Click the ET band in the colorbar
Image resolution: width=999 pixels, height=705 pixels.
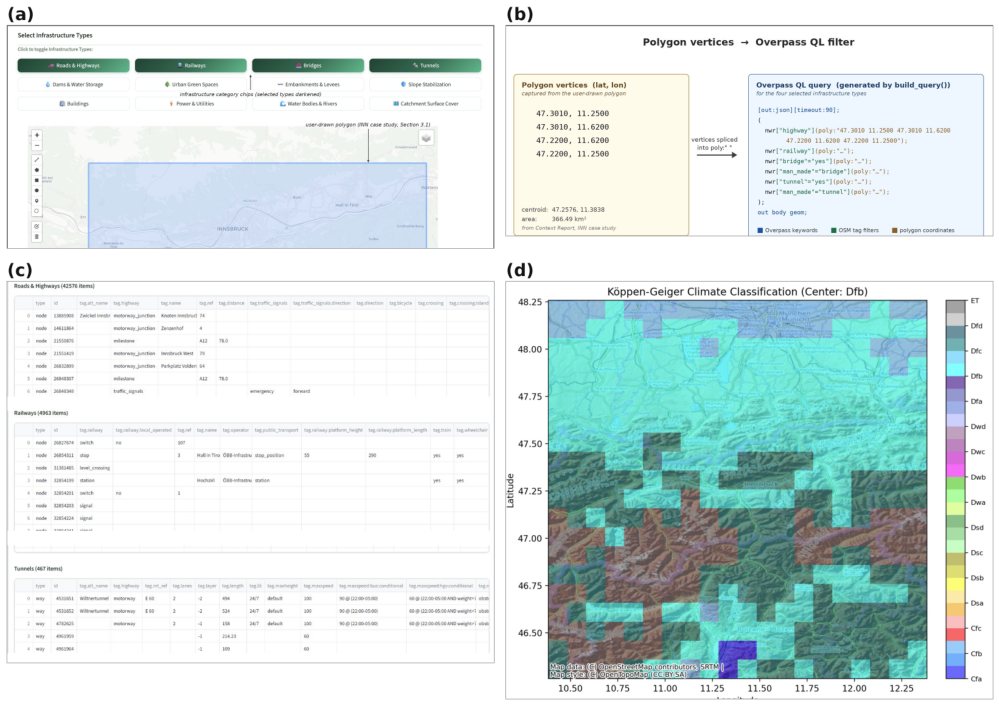click(955, 307)
